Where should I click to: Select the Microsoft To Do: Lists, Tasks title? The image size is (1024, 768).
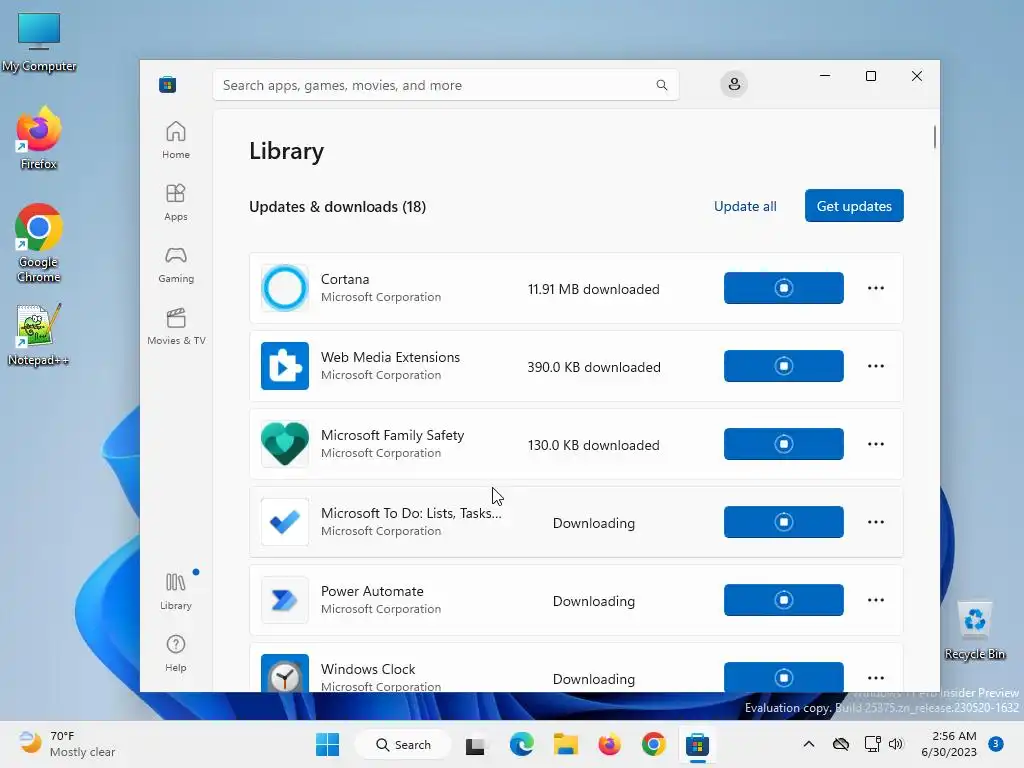click(411, 513)
